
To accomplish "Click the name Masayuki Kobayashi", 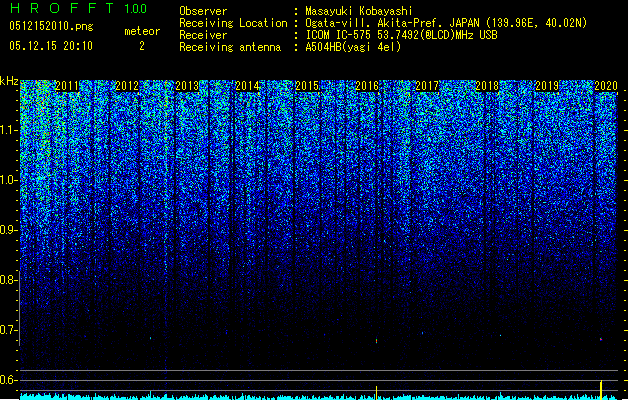I will coord(359,11).
